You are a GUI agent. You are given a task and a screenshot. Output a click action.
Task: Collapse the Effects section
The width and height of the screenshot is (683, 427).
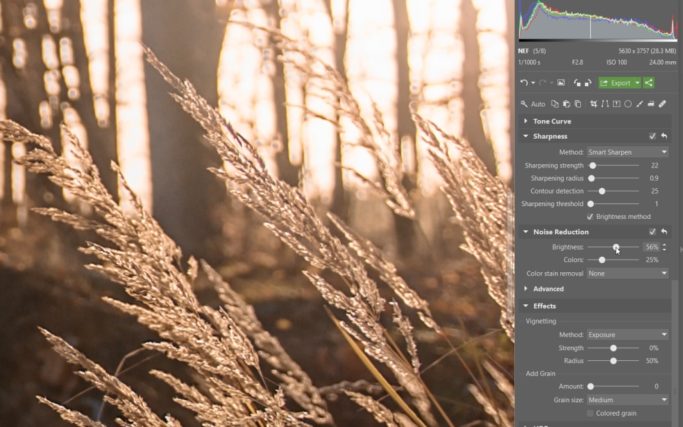point(526,306)
